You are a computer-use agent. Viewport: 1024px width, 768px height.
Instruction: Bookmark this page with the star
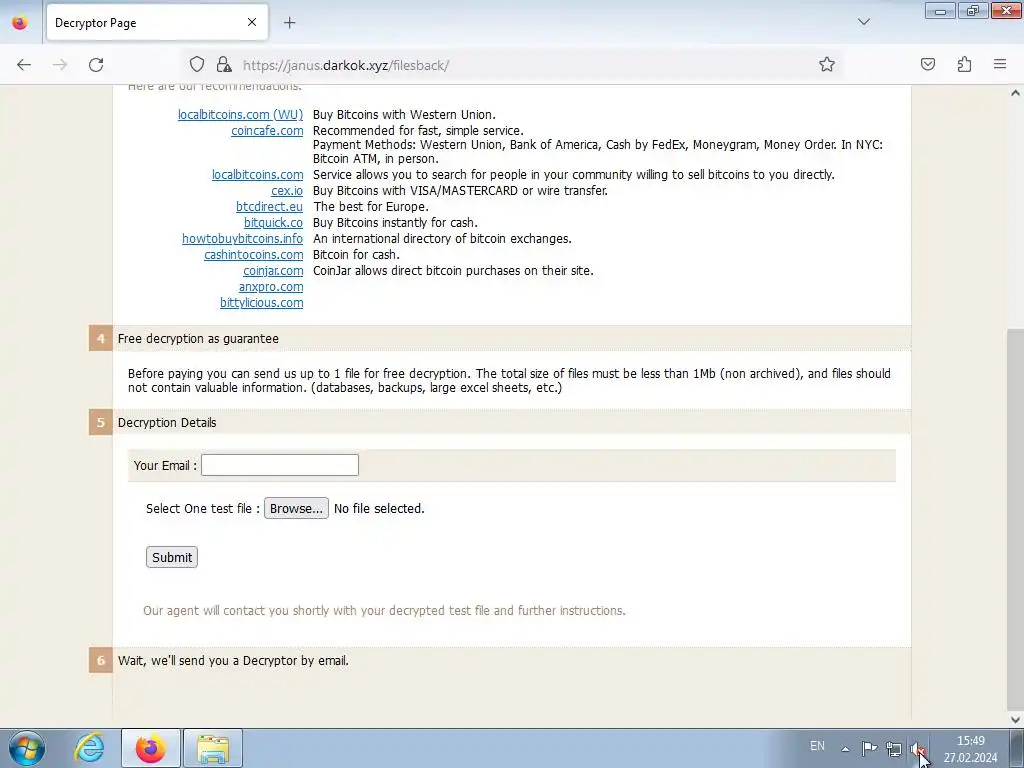pyautogui.click(x=827, y=64)
